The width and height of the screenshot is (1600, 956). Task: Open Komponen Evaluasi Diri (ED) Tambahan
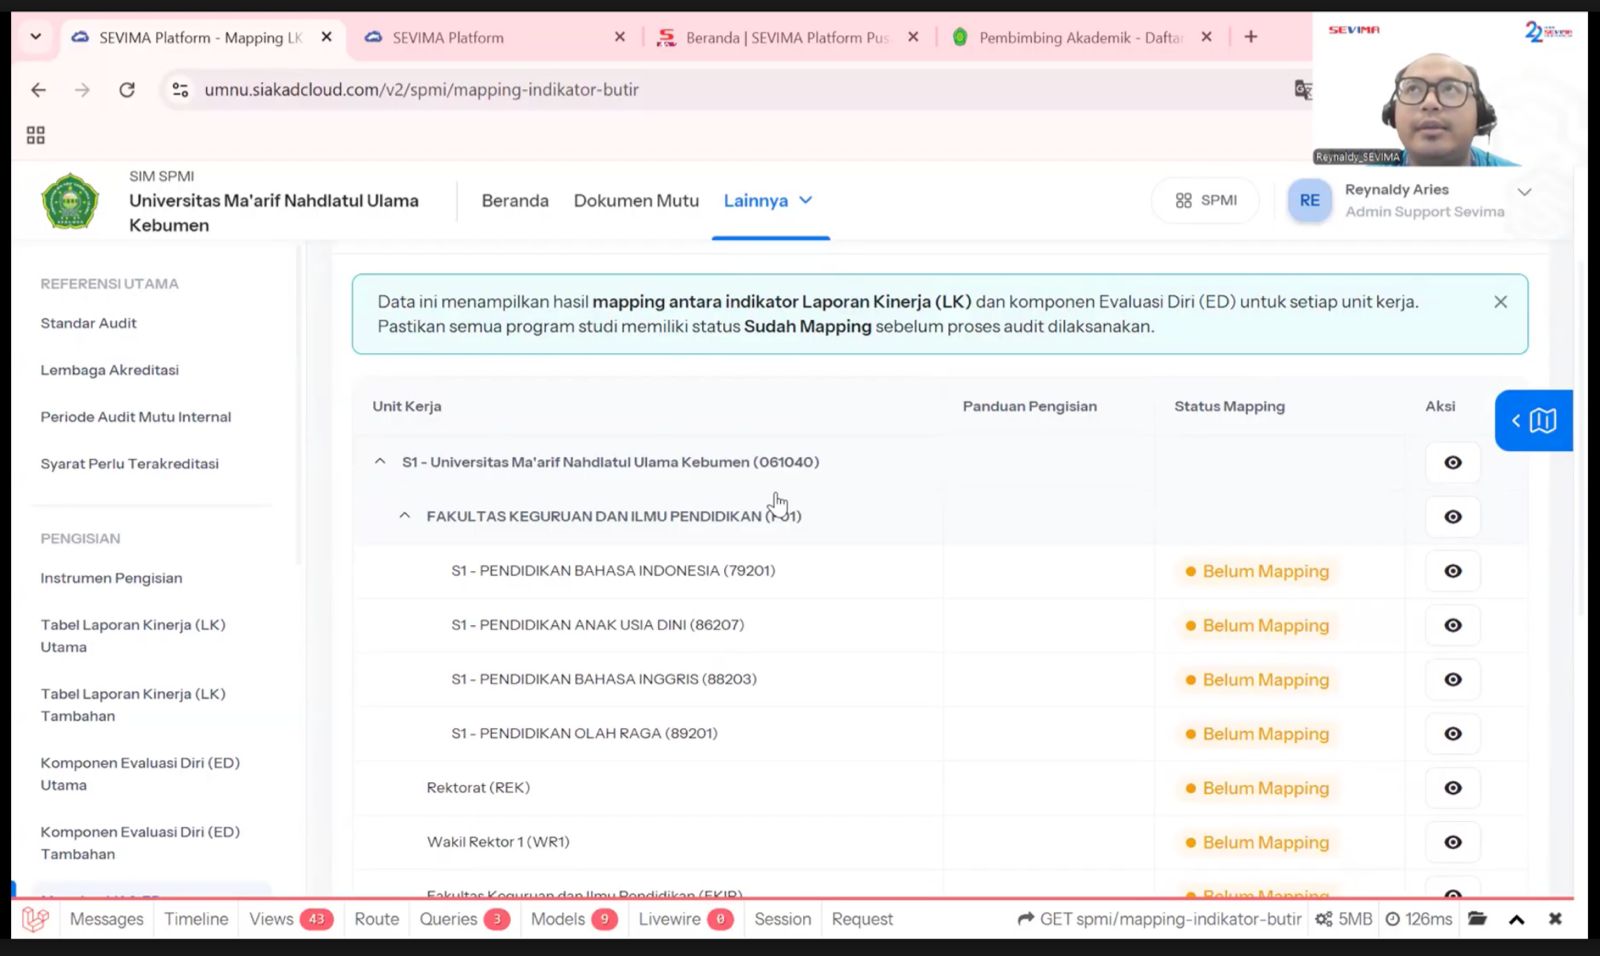coord(140,843)
